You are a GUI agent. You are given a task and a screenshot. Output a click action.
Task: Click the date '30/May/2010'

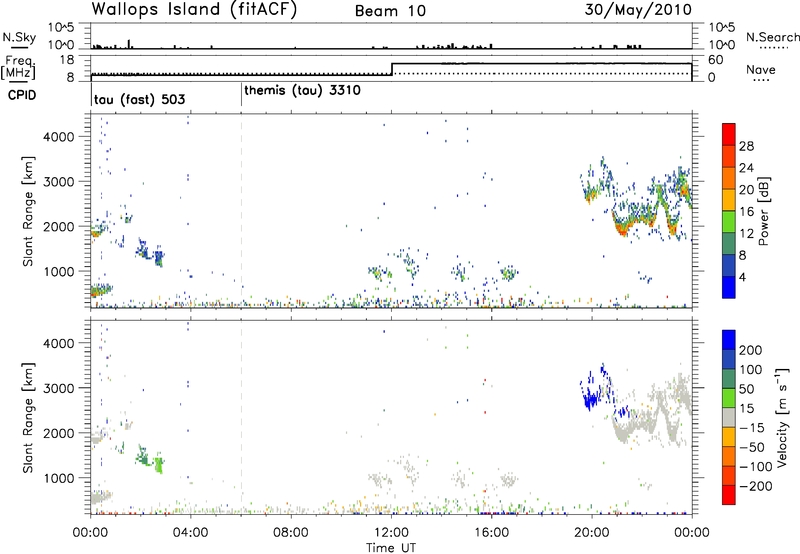tap(638, 10)
